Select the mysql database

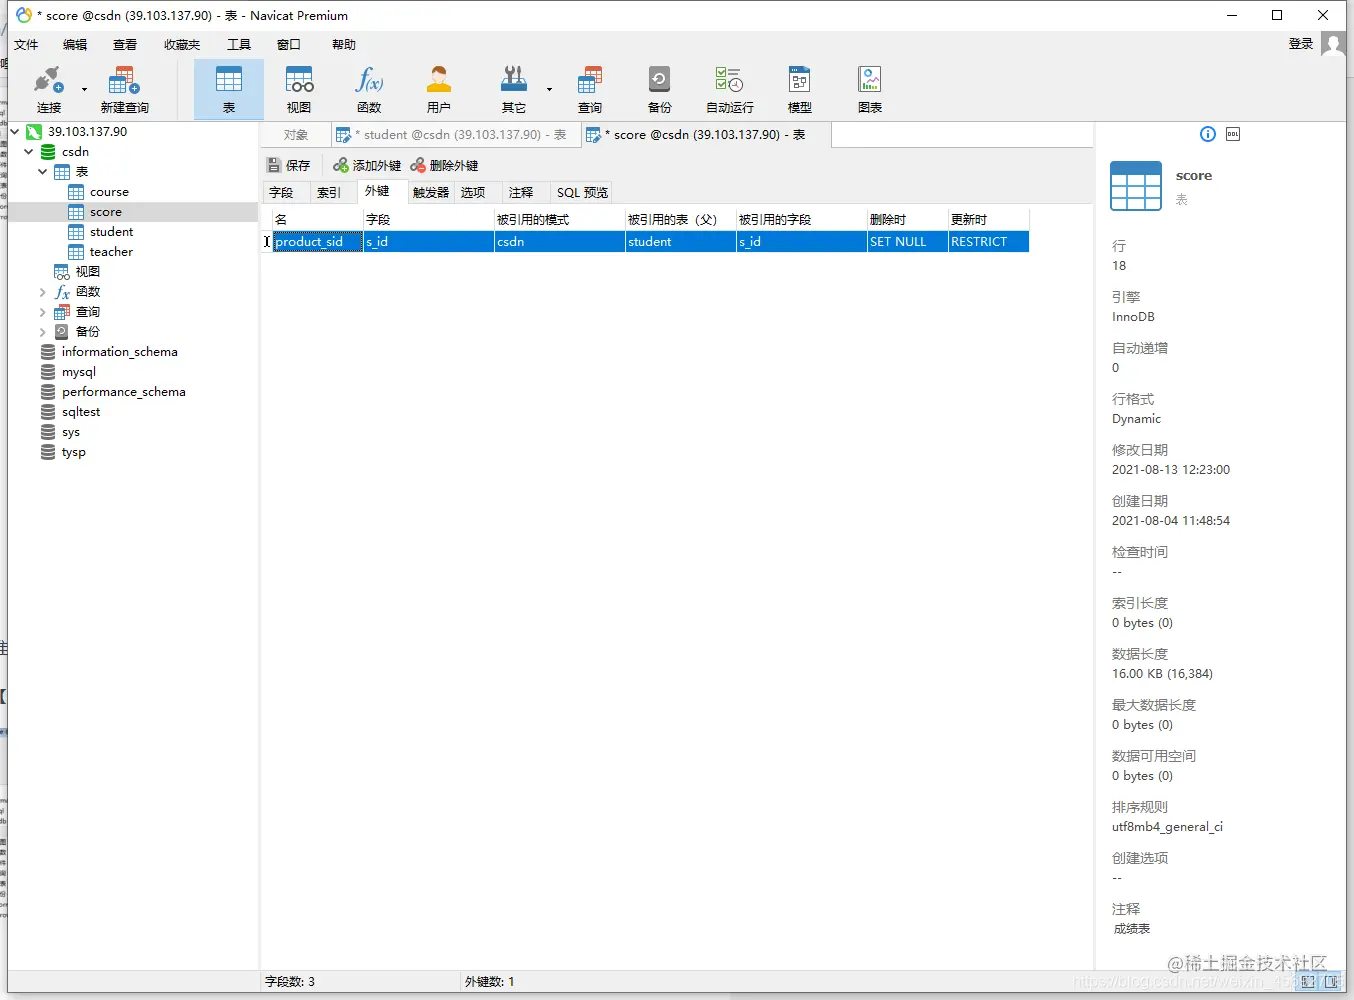point(78,372)
